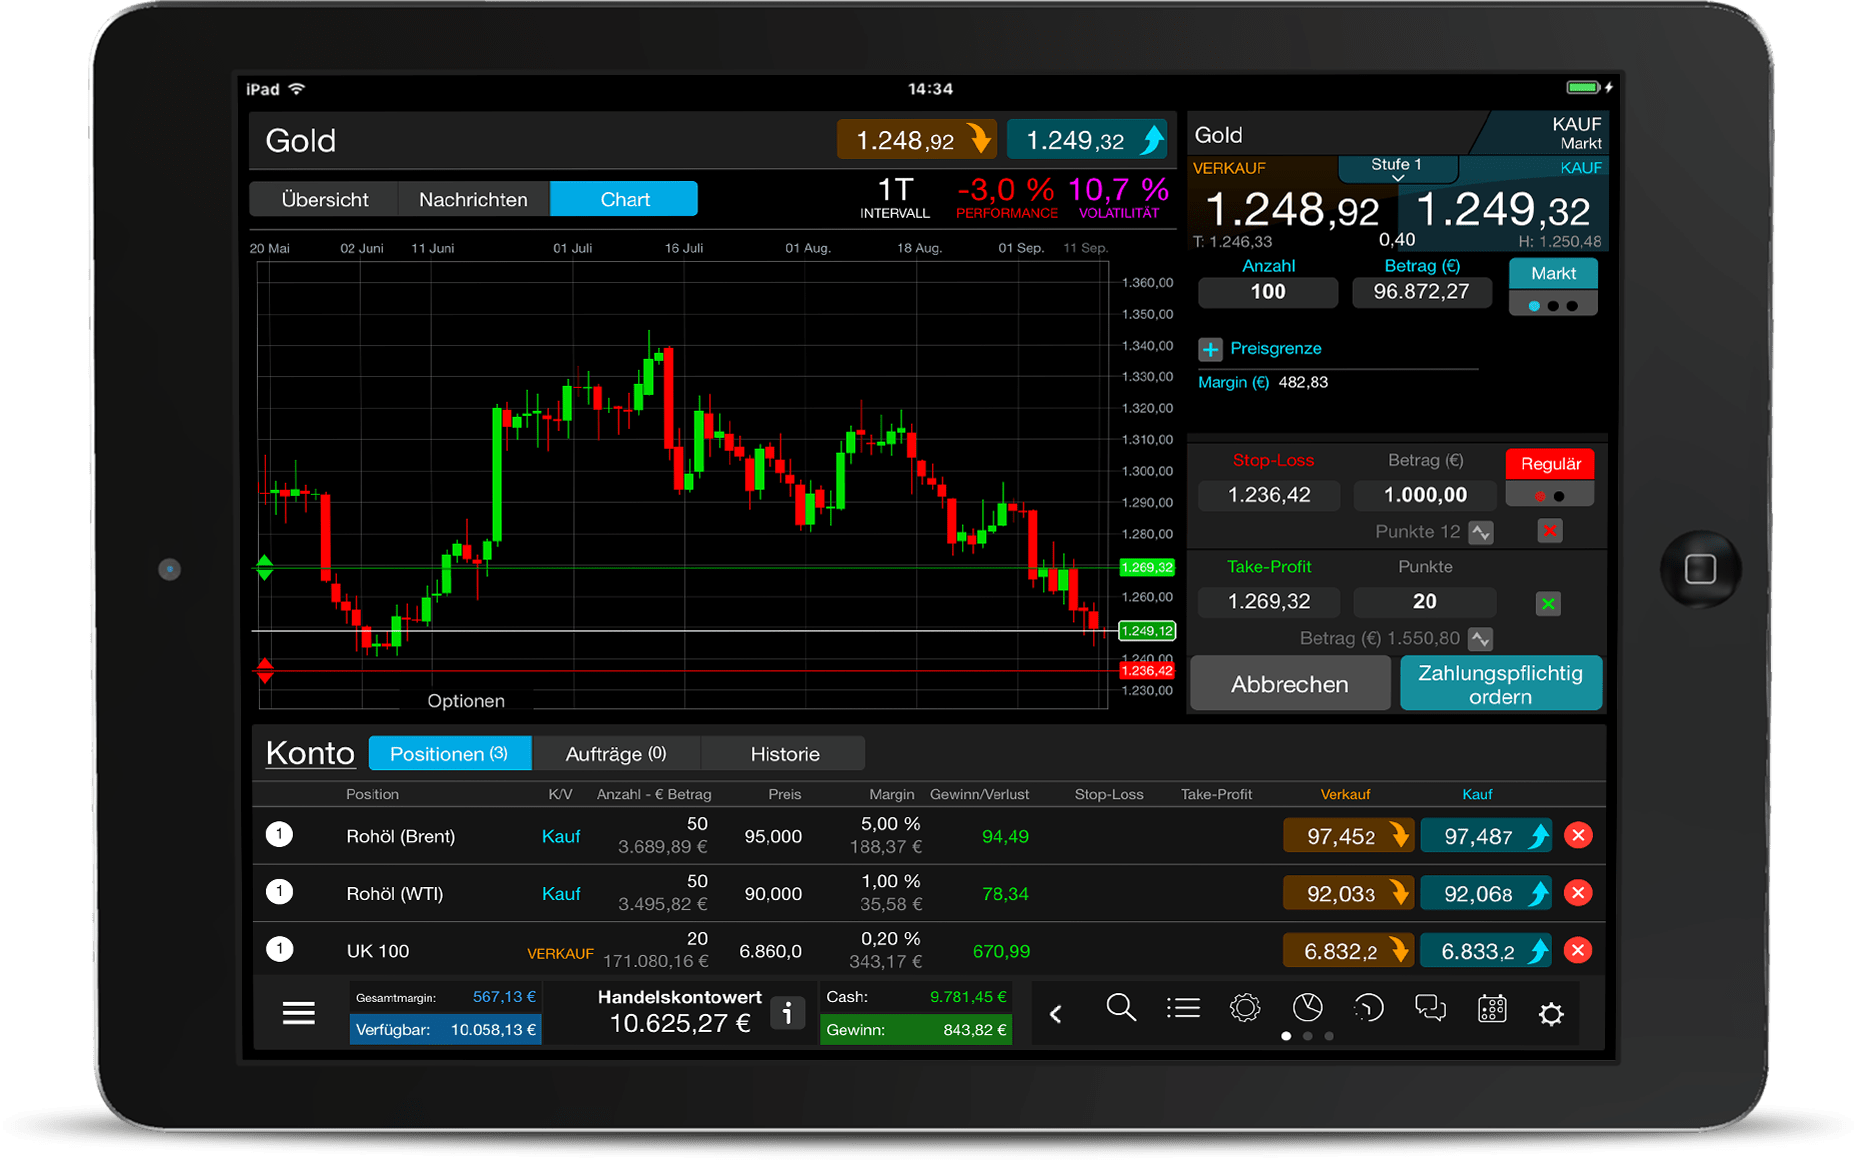This screenshot has width=1857, height=1160.
Task: Open the outlined gear icon in toolbar
Action: tap(1245, 1008)
